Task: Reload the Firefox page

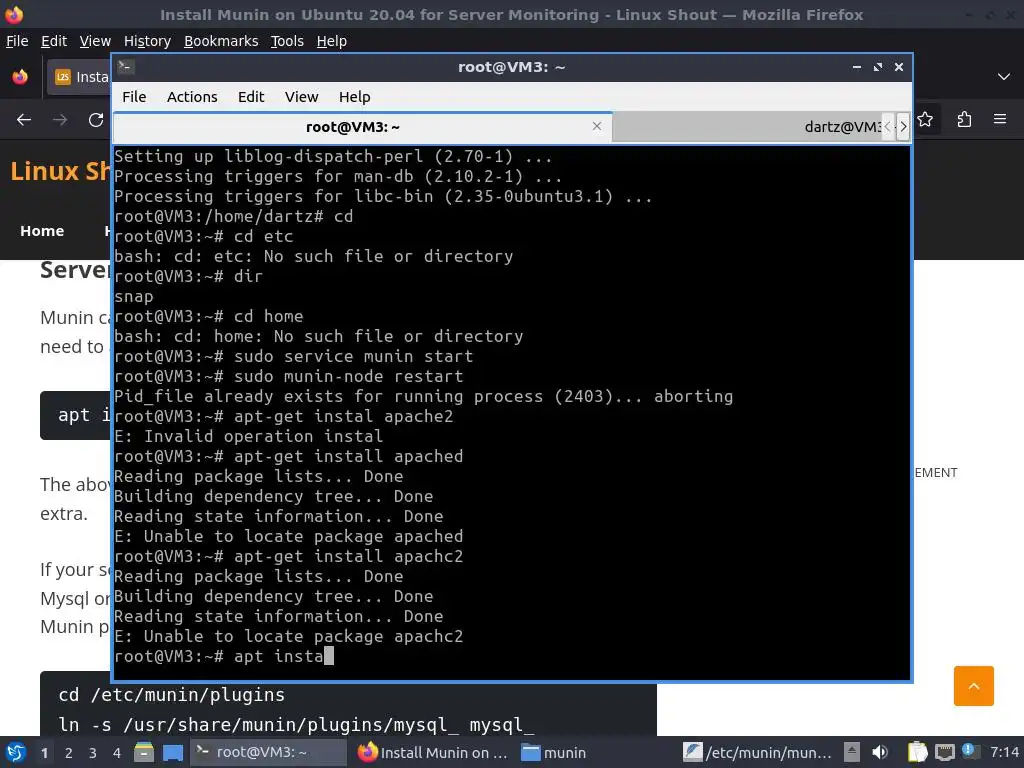Action: [96, 120]
